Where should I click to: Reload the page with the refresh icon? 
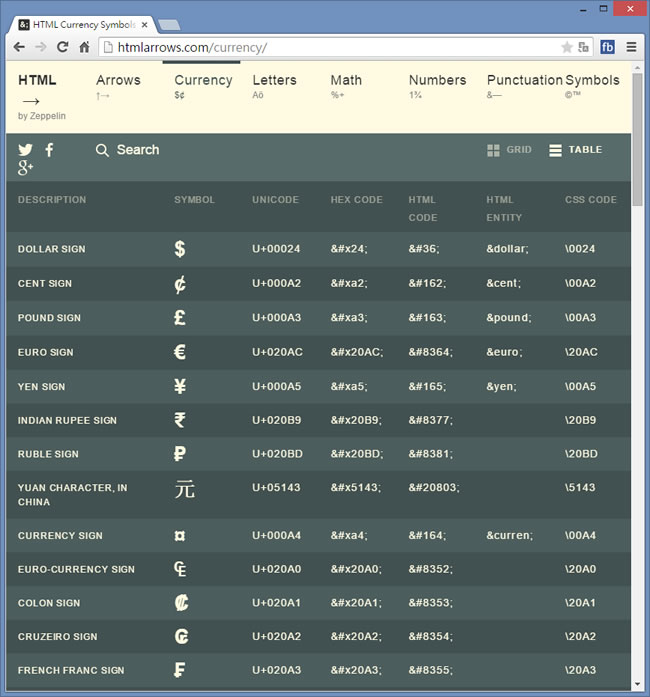[62, 47]
